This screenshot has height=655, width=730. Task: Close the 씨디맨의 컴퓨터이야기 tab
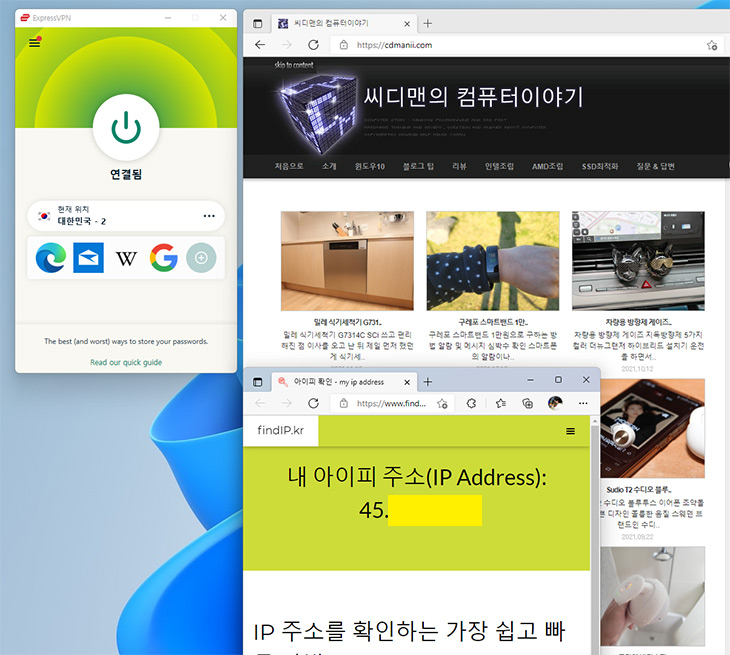tap(407, 23)
